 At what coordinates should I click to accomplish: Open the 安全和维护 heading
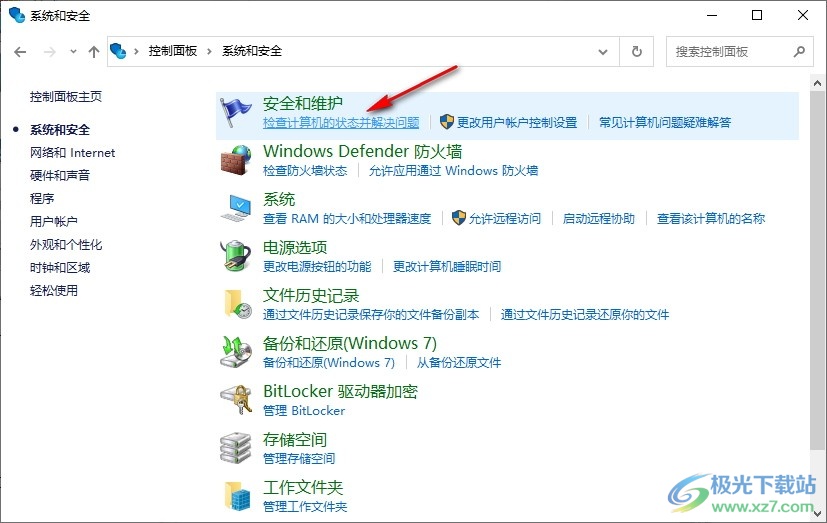[303, 103]
